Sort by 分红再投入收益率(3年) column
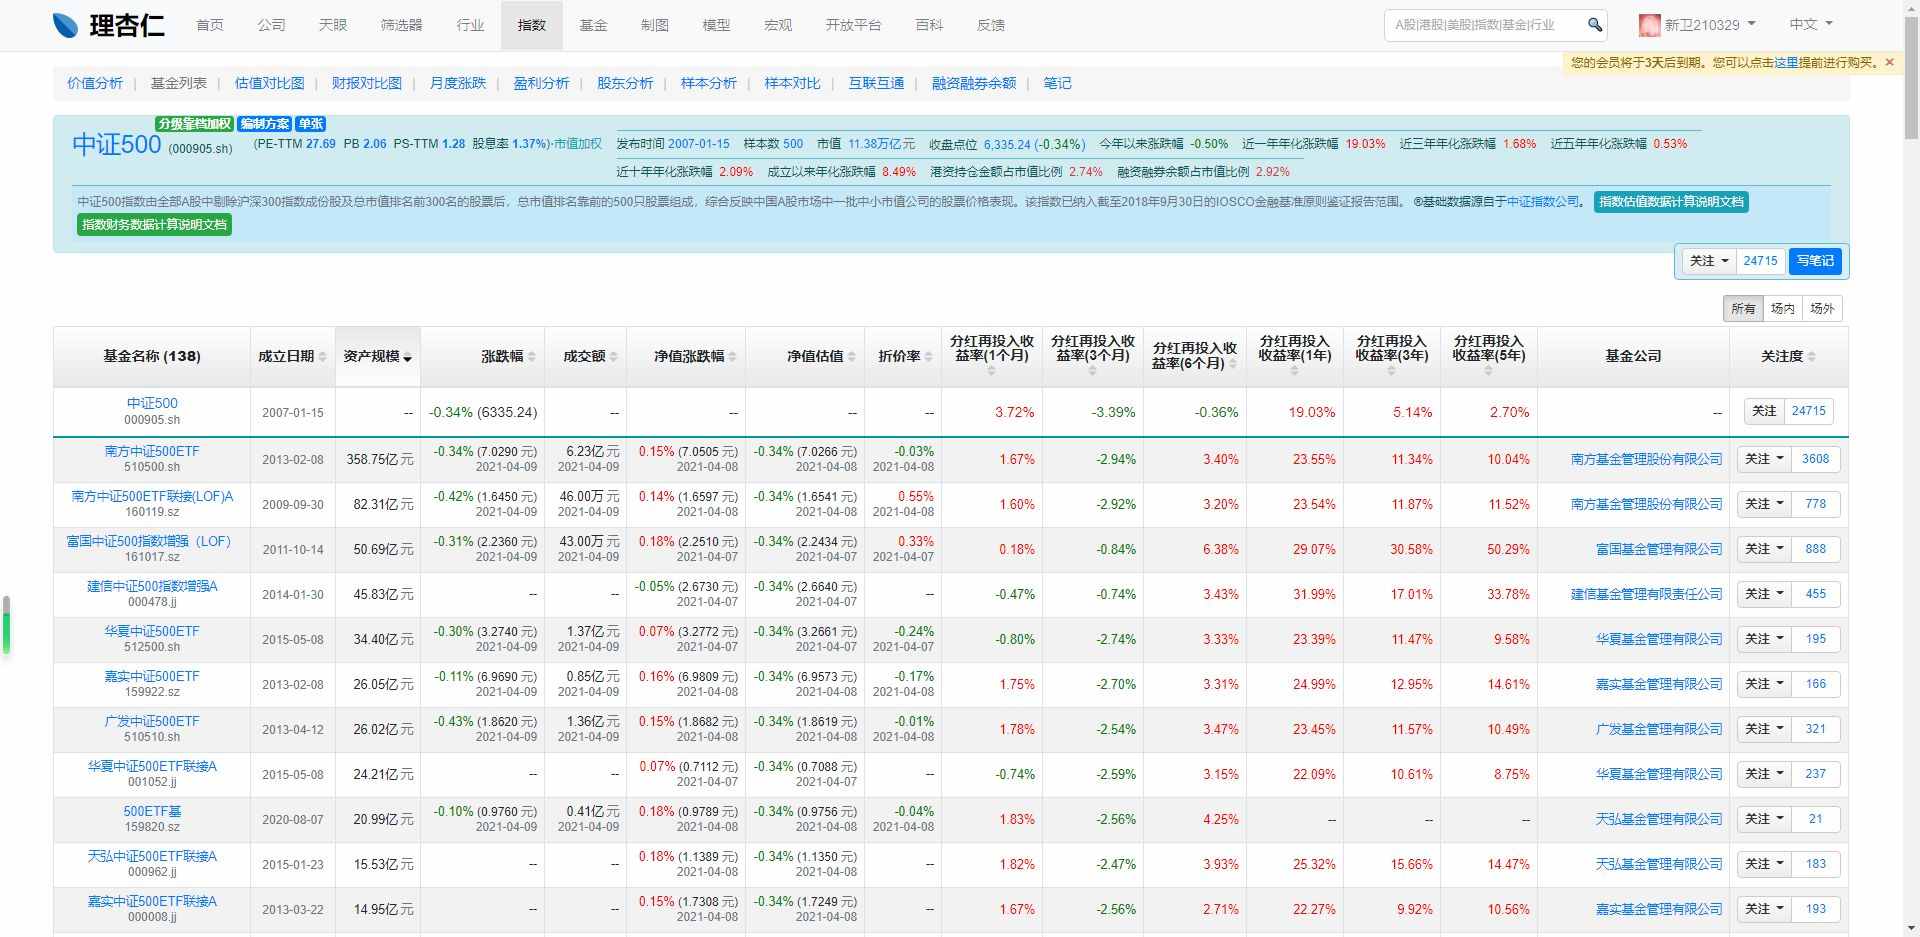 click(x=1391, y=371)
